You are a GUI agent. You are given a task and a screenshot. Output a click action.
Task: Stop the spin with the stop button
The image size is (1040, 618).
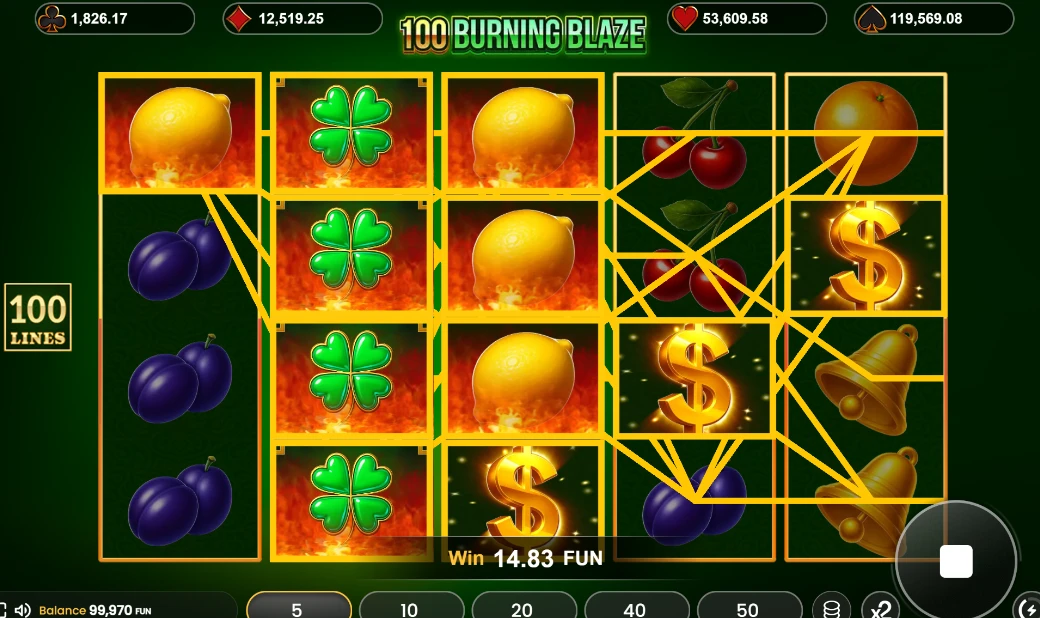pyautogui.click(x=956, y=562)
